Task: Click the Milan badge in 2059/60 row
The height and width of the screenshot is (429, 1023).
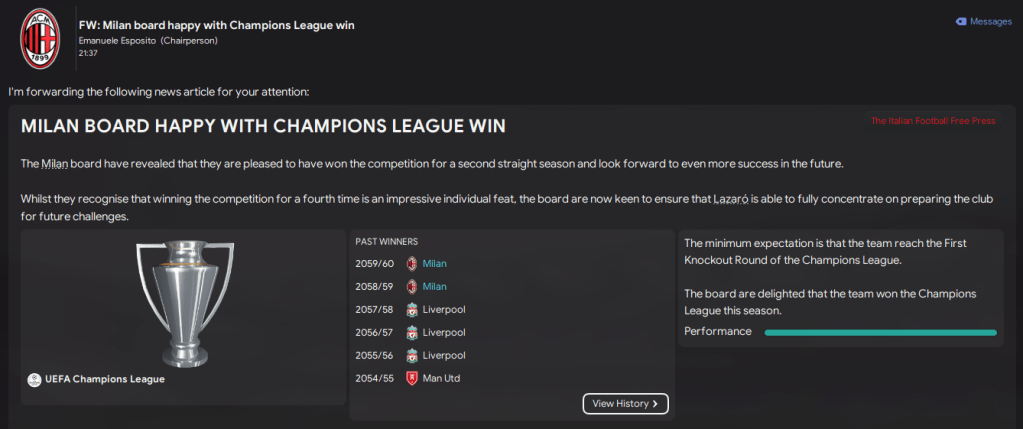Action: 411,264
